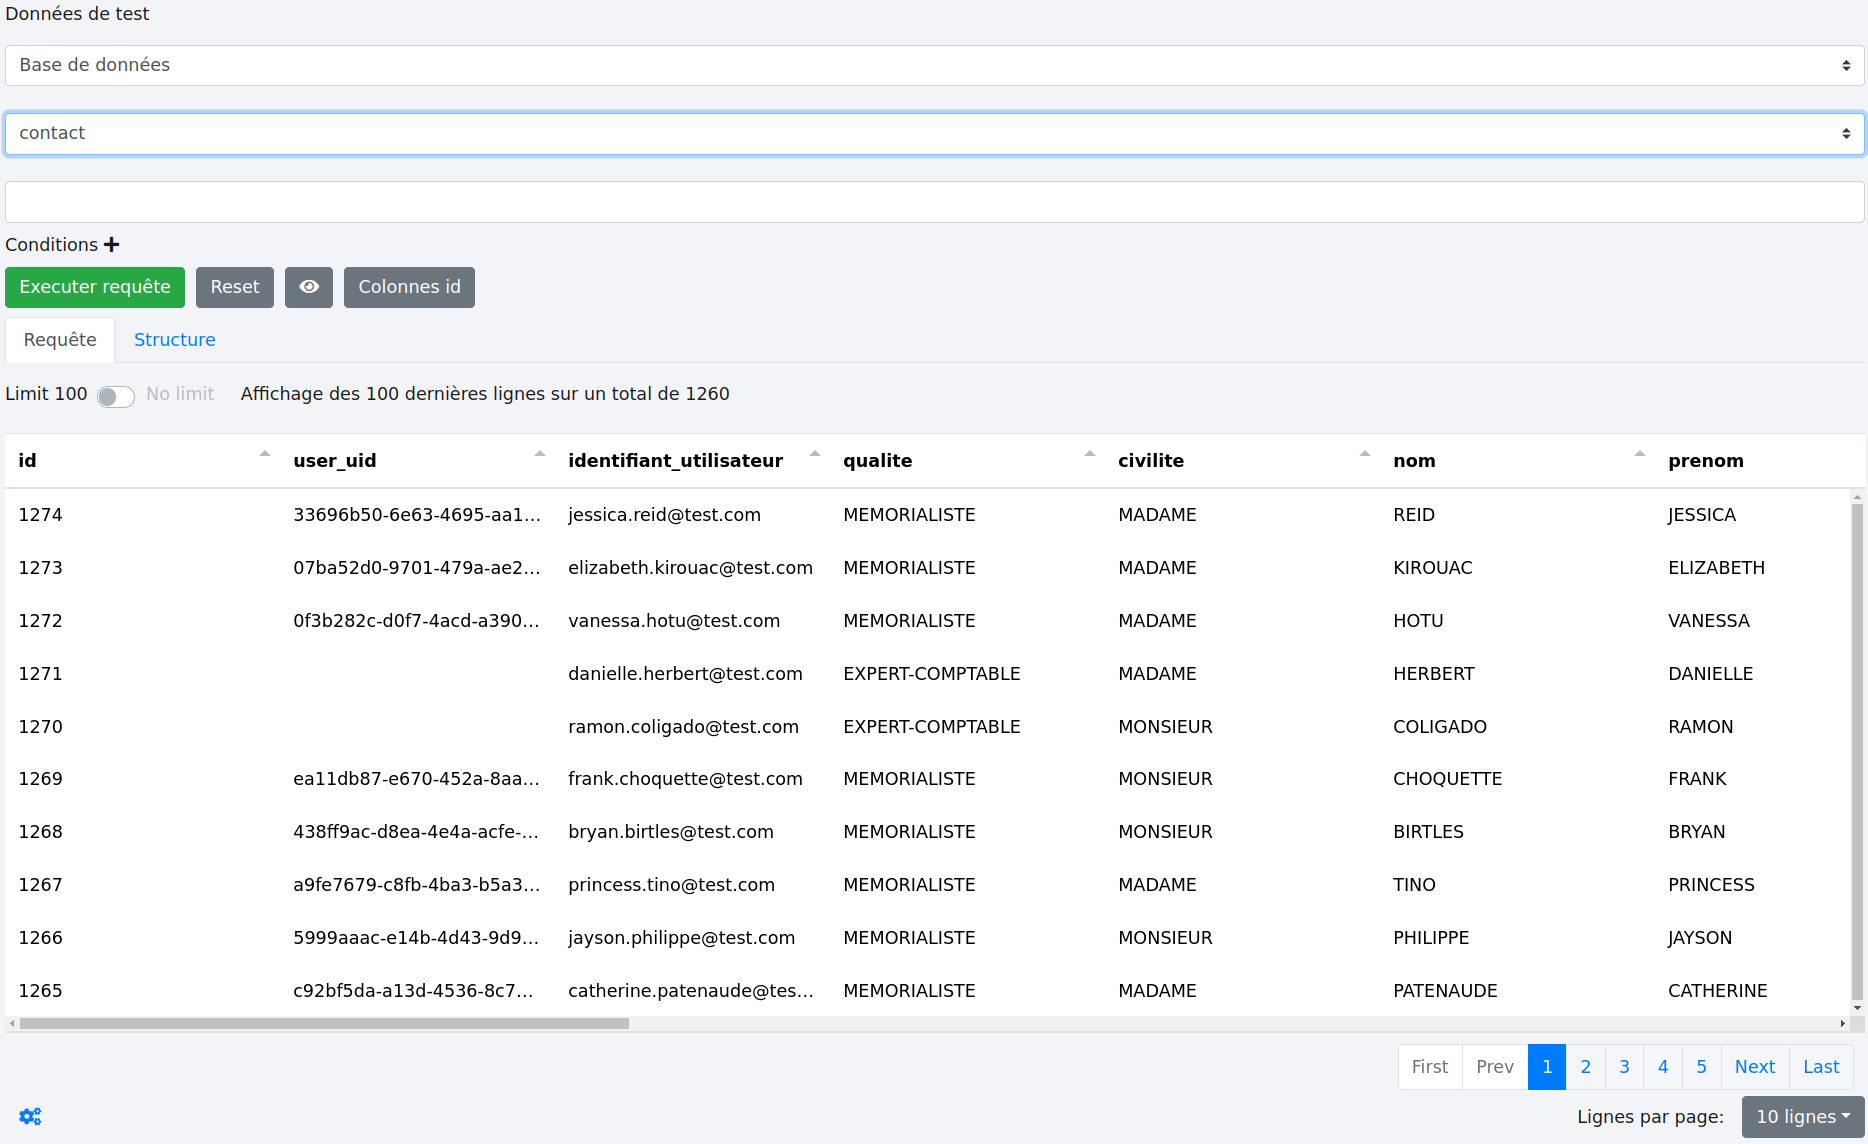Viewport: 1868px width, 1144px height.
Task: Sort by the qualite column arrow
Action: pos(1090,455)
